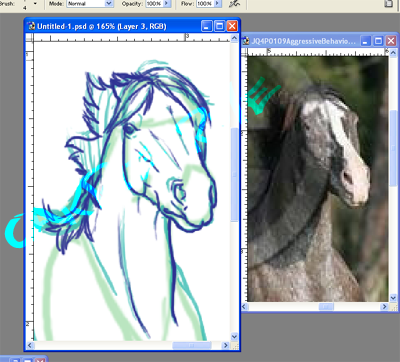400x362 pixels.
Task: Click the horse eye in the sketch canvas
Action: tap(129, 128)
